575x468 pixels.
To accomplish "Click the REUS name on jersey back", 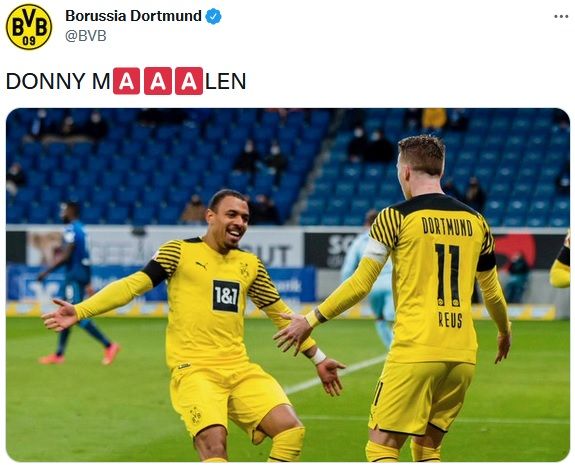I will pos(450,320).
